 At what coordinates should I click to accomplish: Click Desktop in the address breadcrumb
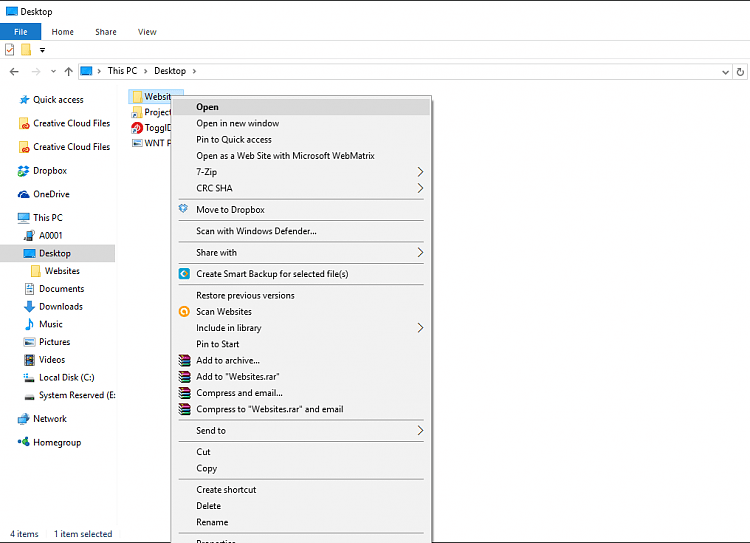pos(170,71)
